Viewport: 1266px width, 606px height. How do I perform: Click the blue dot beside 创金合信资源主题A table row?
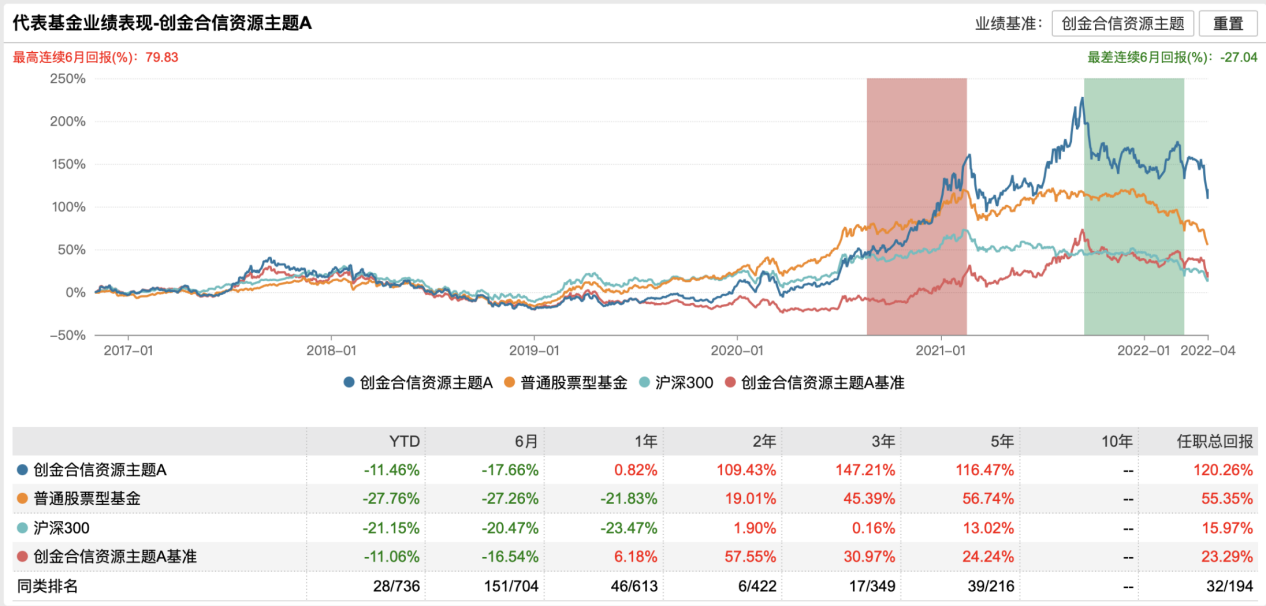(22, 469)
